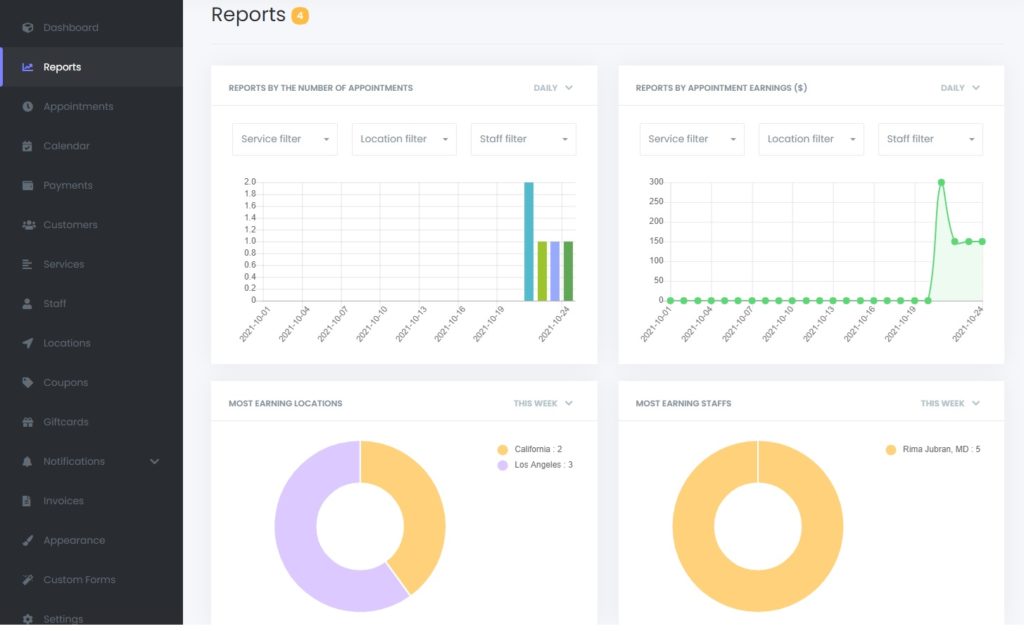Open the Service filter in appointments chart
This screenshot has width=1024, height=631.
[x=285, y=139]
